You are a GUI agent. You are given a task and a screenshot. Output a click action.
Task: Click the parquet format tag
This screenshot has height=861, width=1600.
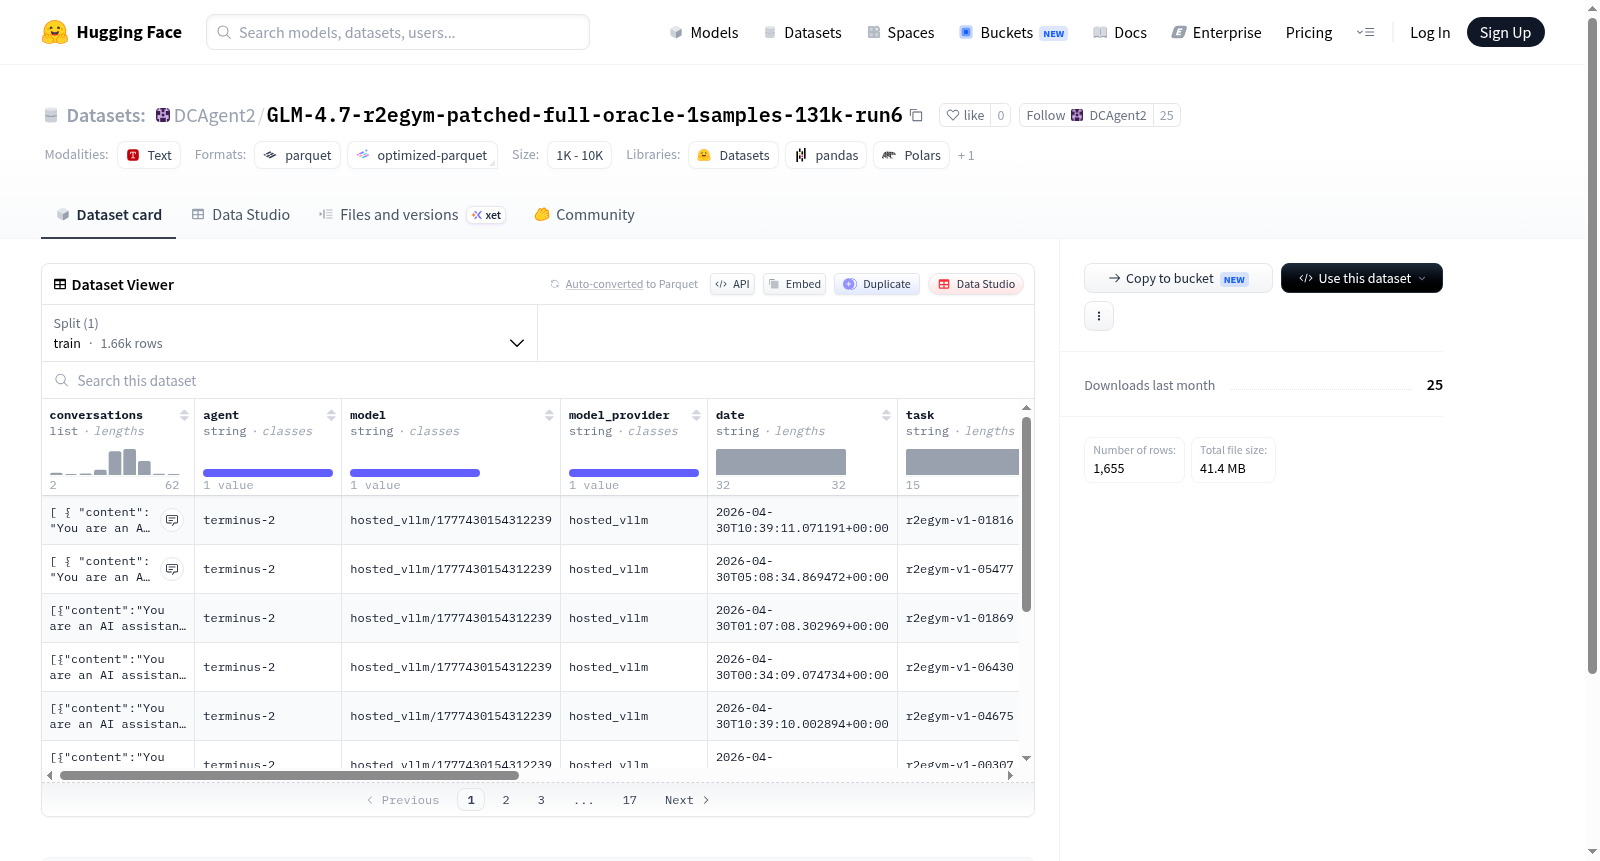(298, 155)
